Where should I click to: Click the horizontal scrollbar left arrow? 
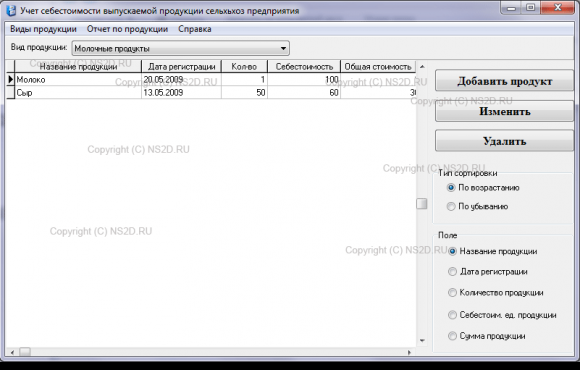[x=12, y=352]
